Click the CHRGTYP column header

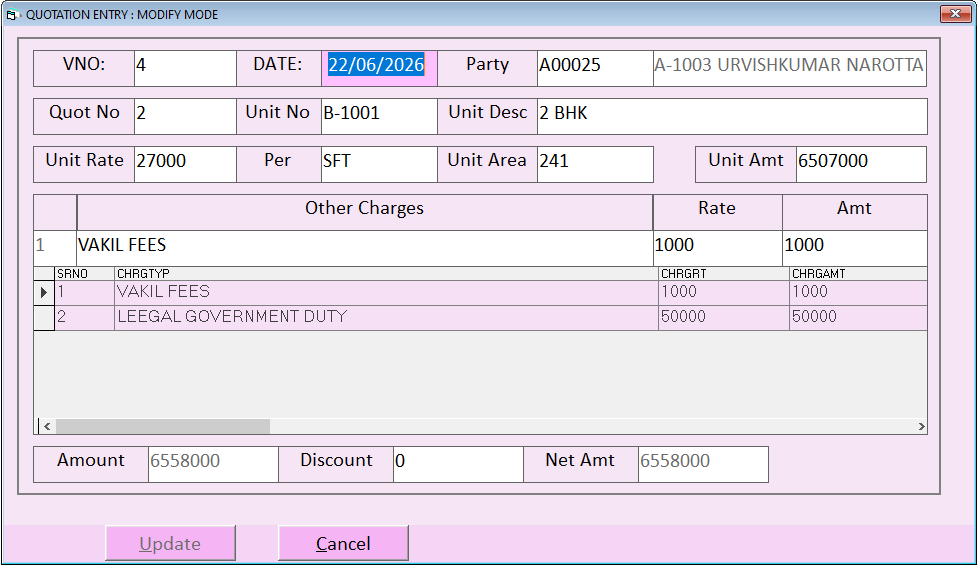386,274
